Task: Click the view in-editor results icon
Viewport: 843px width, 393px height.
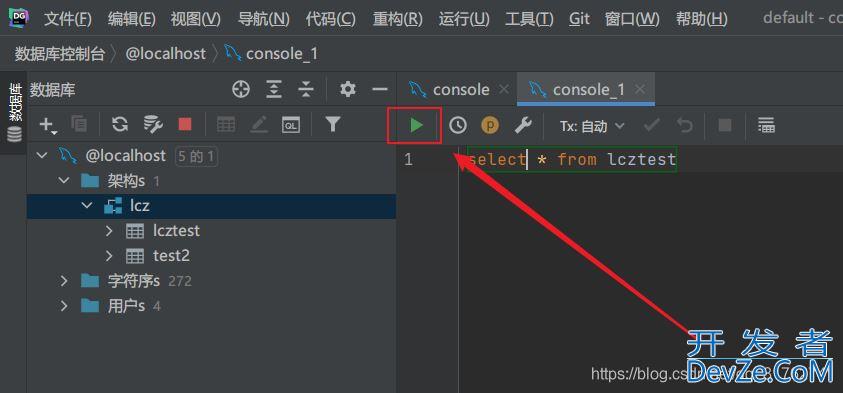Action: 766,126
